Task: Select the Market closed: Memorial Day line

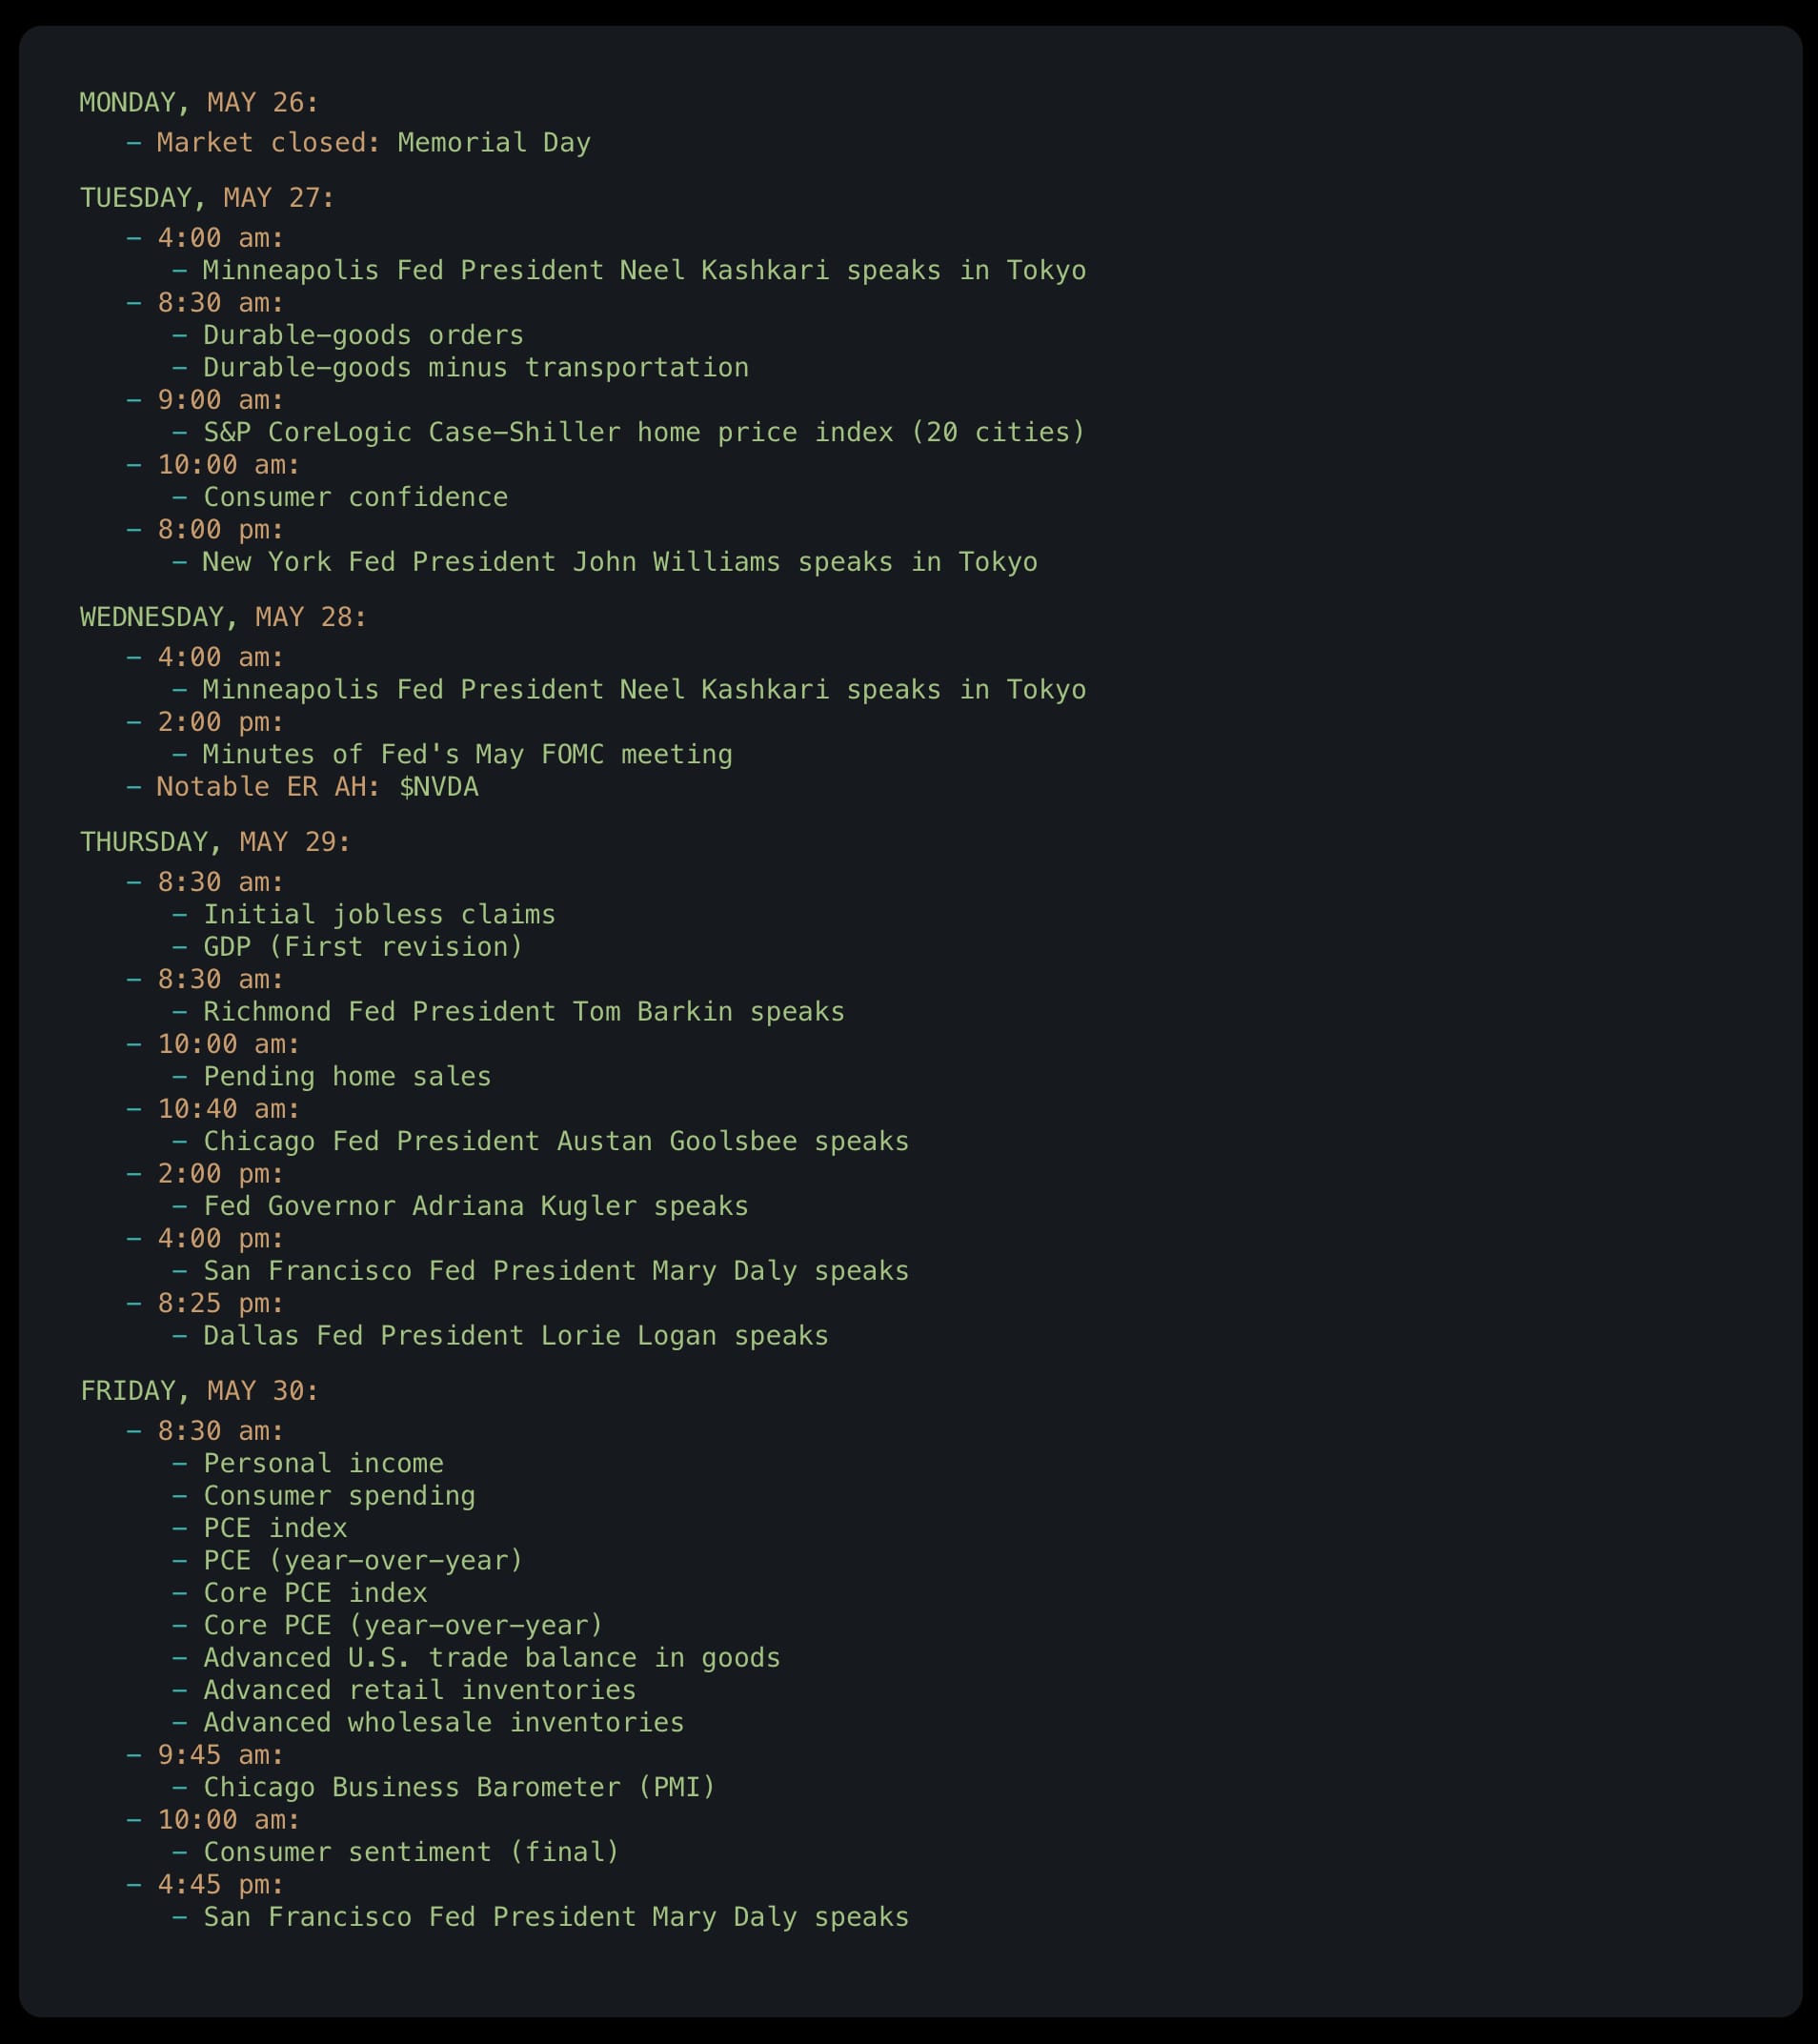Action: [373, 143]
